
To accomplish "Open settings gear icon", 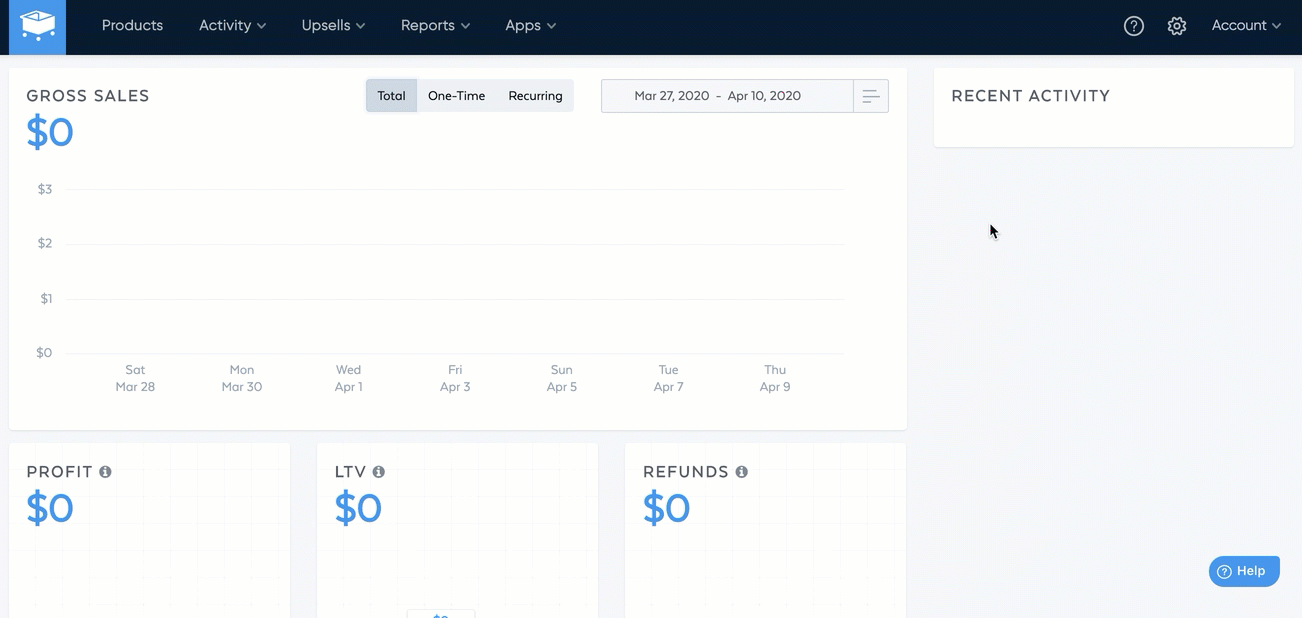I will (x=1176, y=26).
